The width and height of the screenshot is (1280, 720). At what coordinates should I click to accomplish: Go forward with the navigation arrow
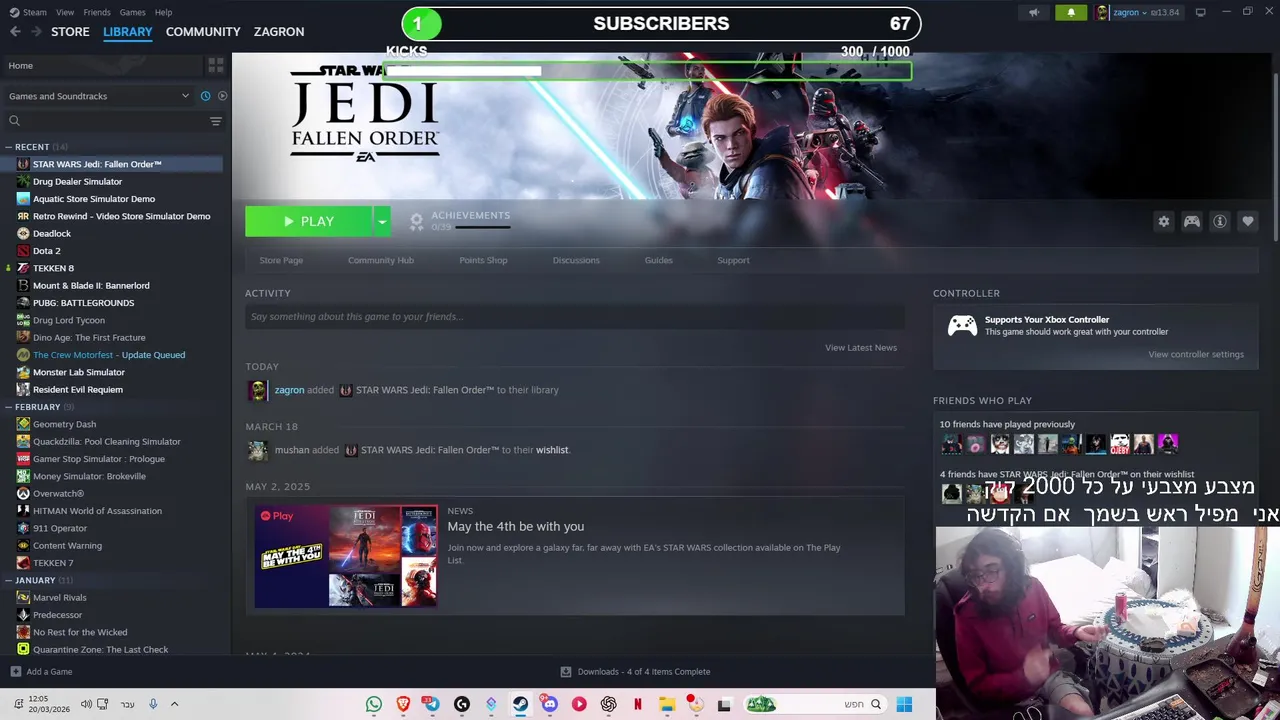point(36,32)
